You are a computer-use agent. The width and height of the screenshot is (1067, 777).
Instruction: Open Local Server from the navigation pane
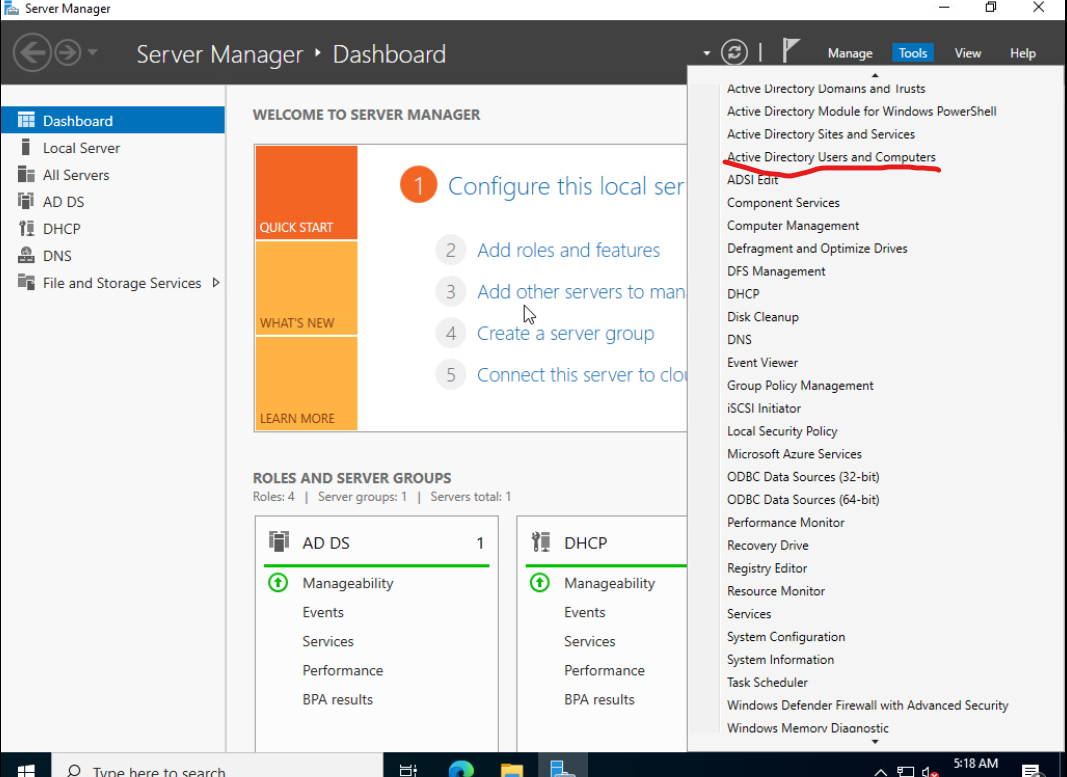(80, 147)
